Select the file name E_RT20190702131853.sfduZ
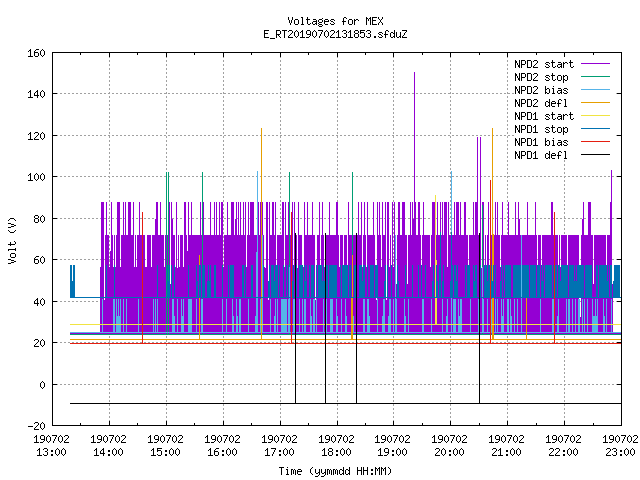The image size is (640, 480). coord(335,34)
